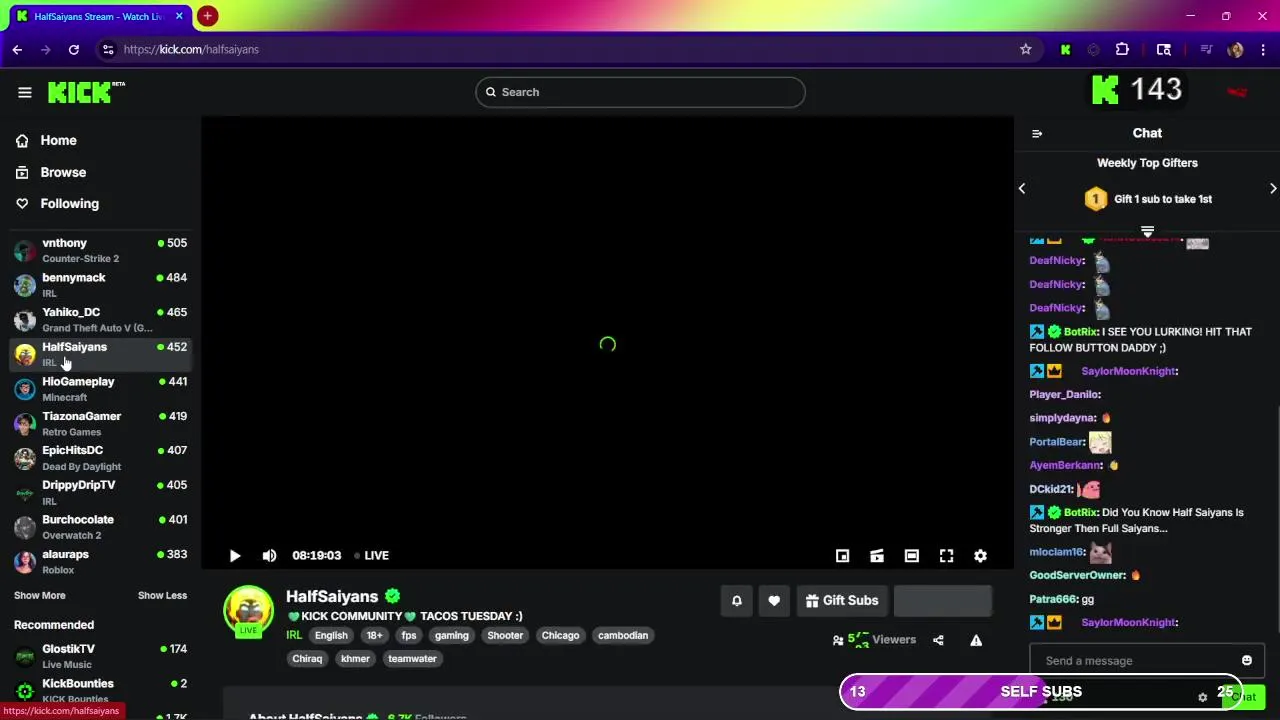Image resolution: width=1280 pixels, height=720 pixels.
Task: Select the fps tag
Action: (409, 636)
